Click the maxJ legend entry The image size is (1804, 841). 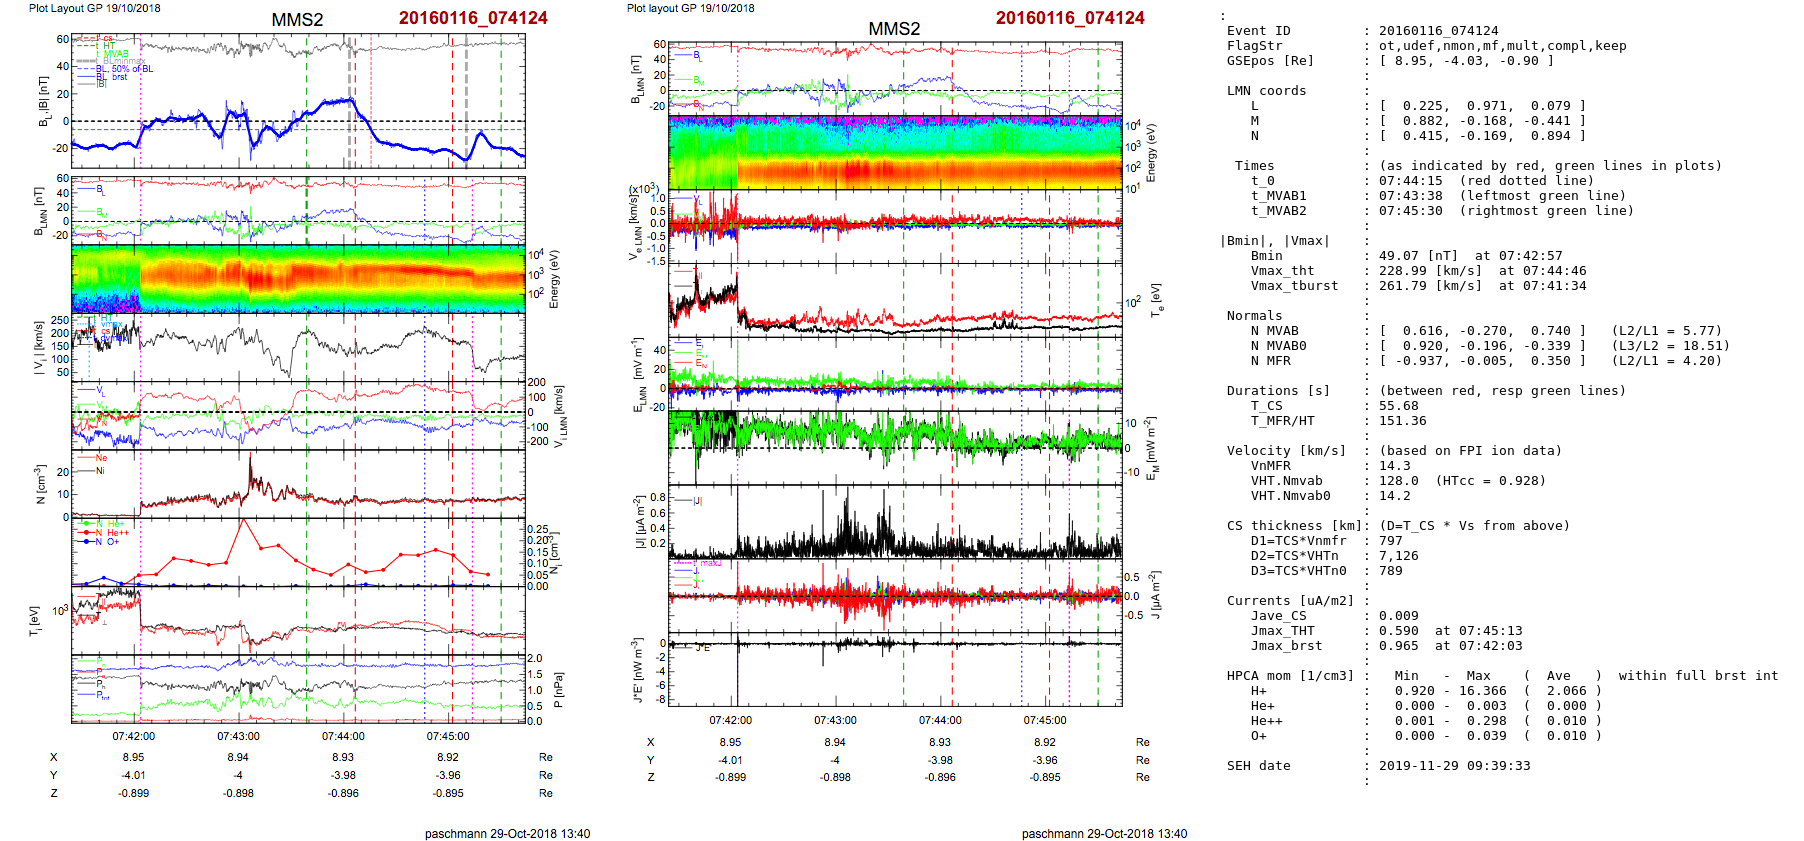point(710,564)
